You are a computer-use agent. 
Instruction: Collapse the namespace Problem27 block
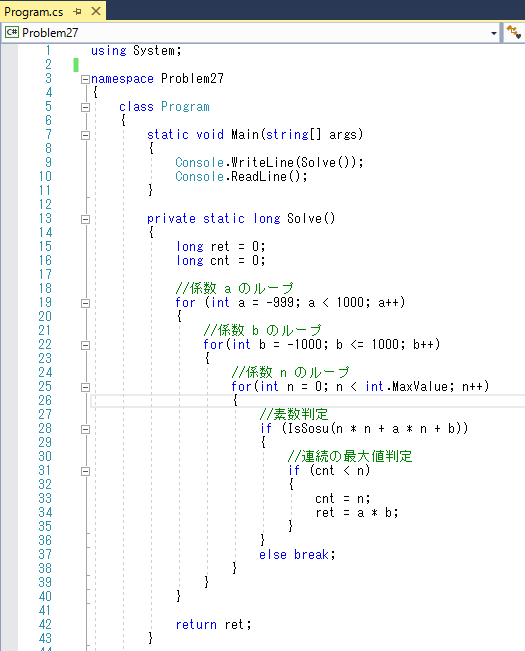click(85, 79)
